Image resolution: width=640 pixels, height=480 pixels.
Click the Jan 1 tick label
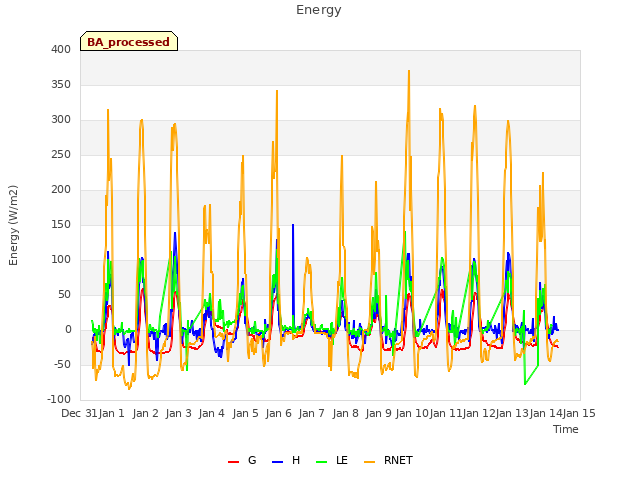tap(112, 413)
